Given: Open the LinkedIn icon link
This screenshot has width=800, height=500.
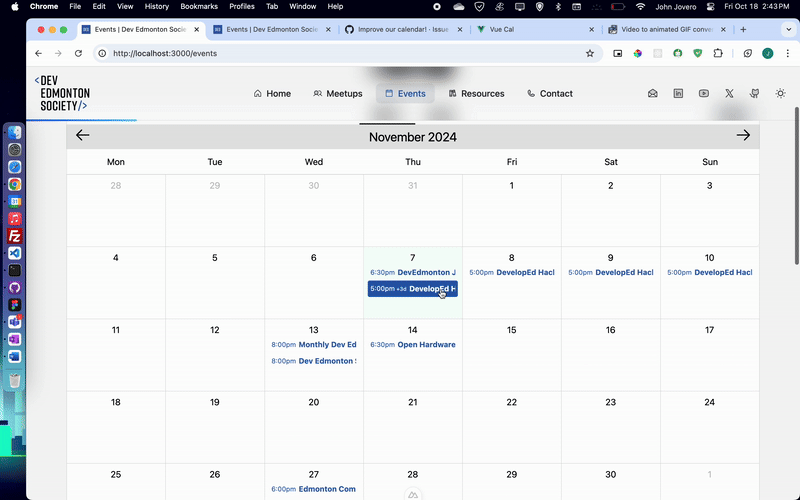Looking at the screenshot, I should pos(678,94).
